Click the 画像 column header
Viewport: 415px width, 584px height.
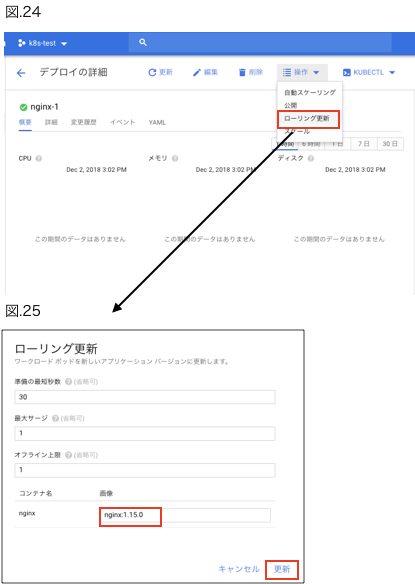click(106, 493)
